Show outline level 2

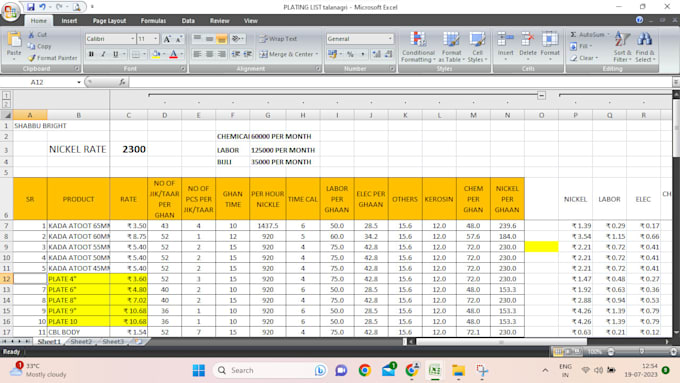coord(6,104)
